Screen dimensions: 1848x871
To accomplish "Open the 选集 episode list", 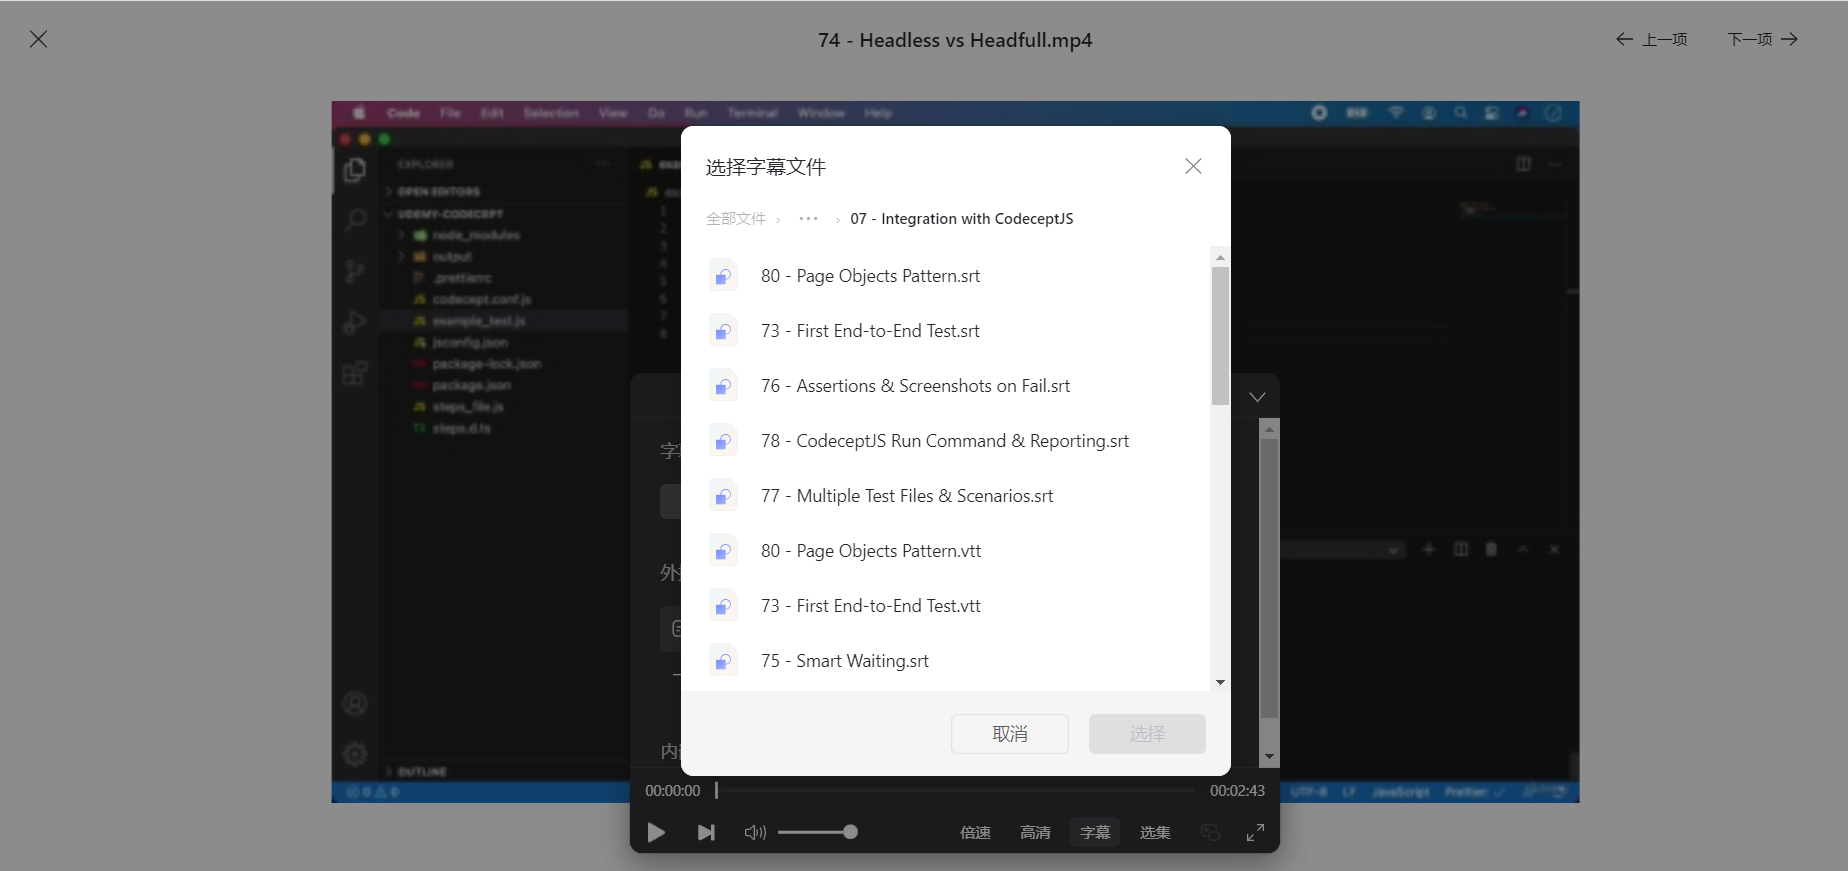I will [1155, 832].
